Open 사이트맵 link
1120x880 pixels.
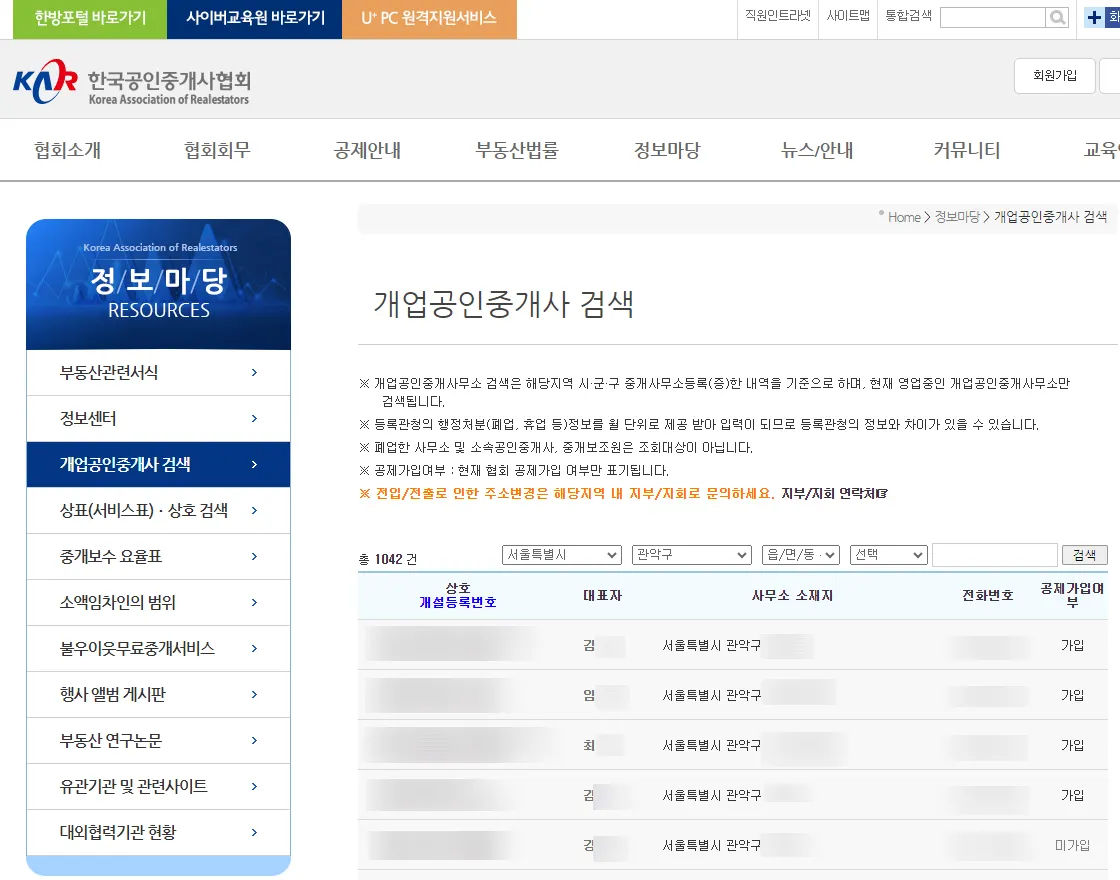point(848,16)
